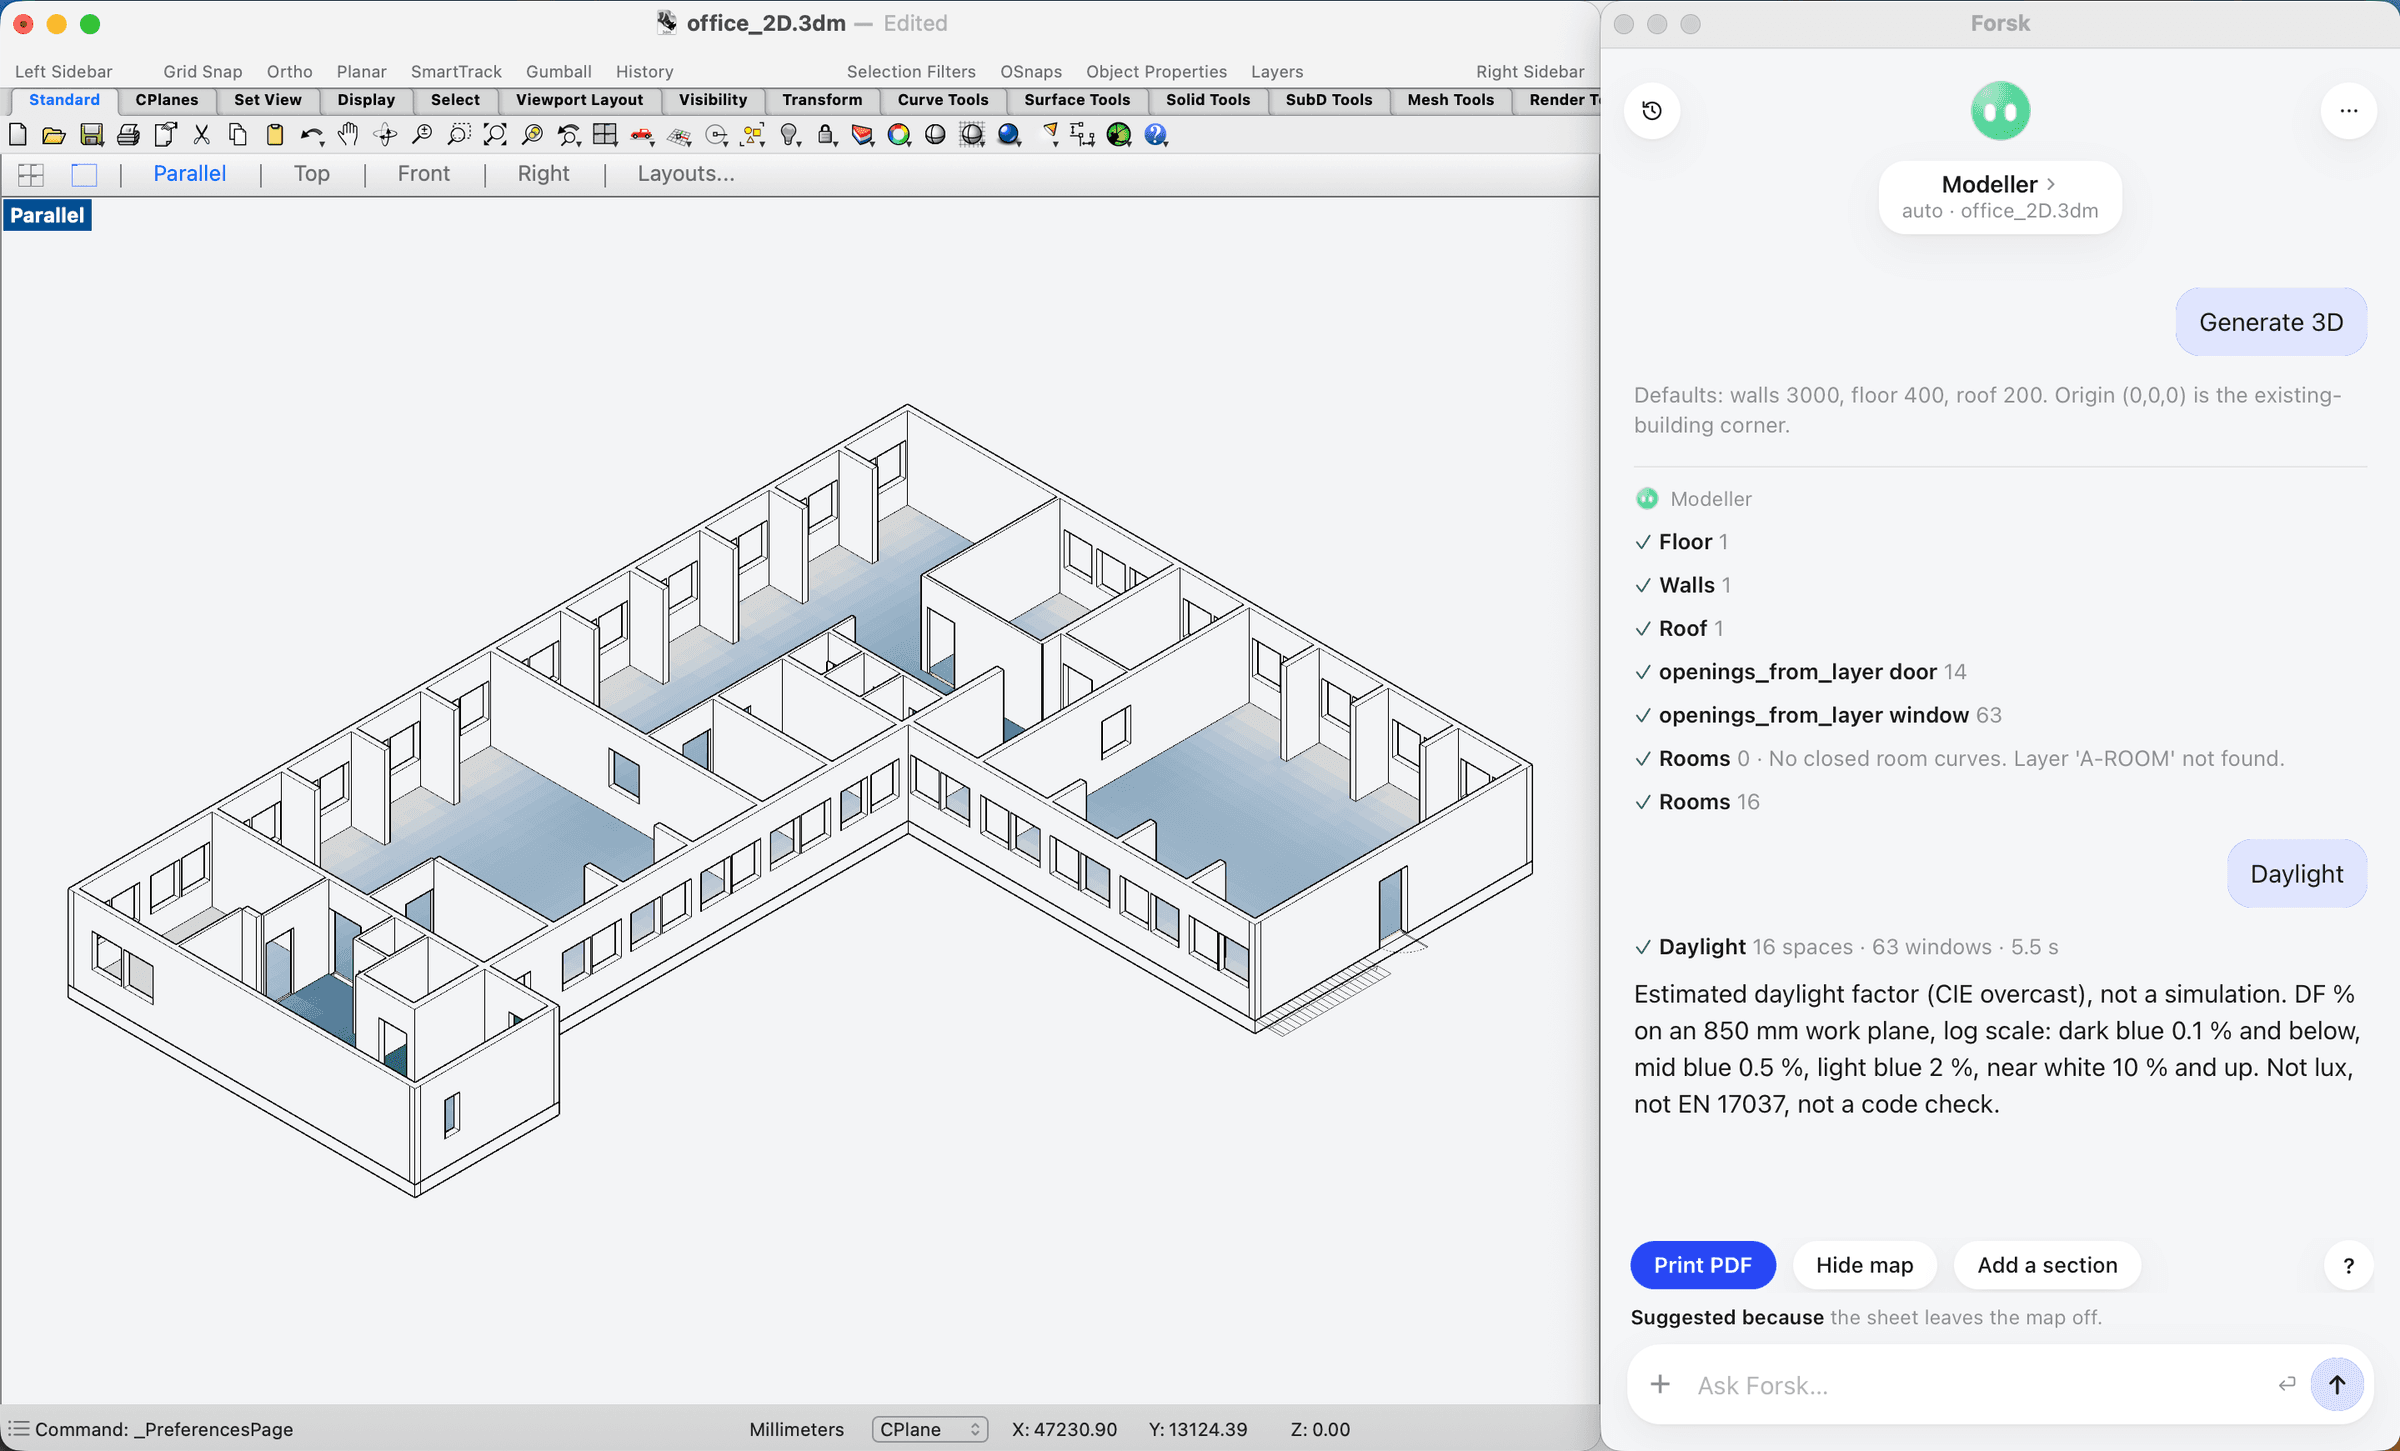Open the Parallel viewport title menu
This screenshot has width=2400, height=1451.
pyautogui.click(x=47, y=215)
